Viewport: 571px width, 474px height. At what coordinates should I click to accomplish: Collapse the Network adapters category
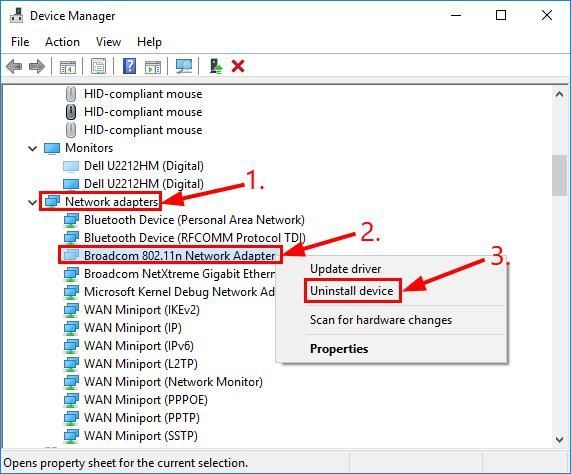(x=33, y=202)
